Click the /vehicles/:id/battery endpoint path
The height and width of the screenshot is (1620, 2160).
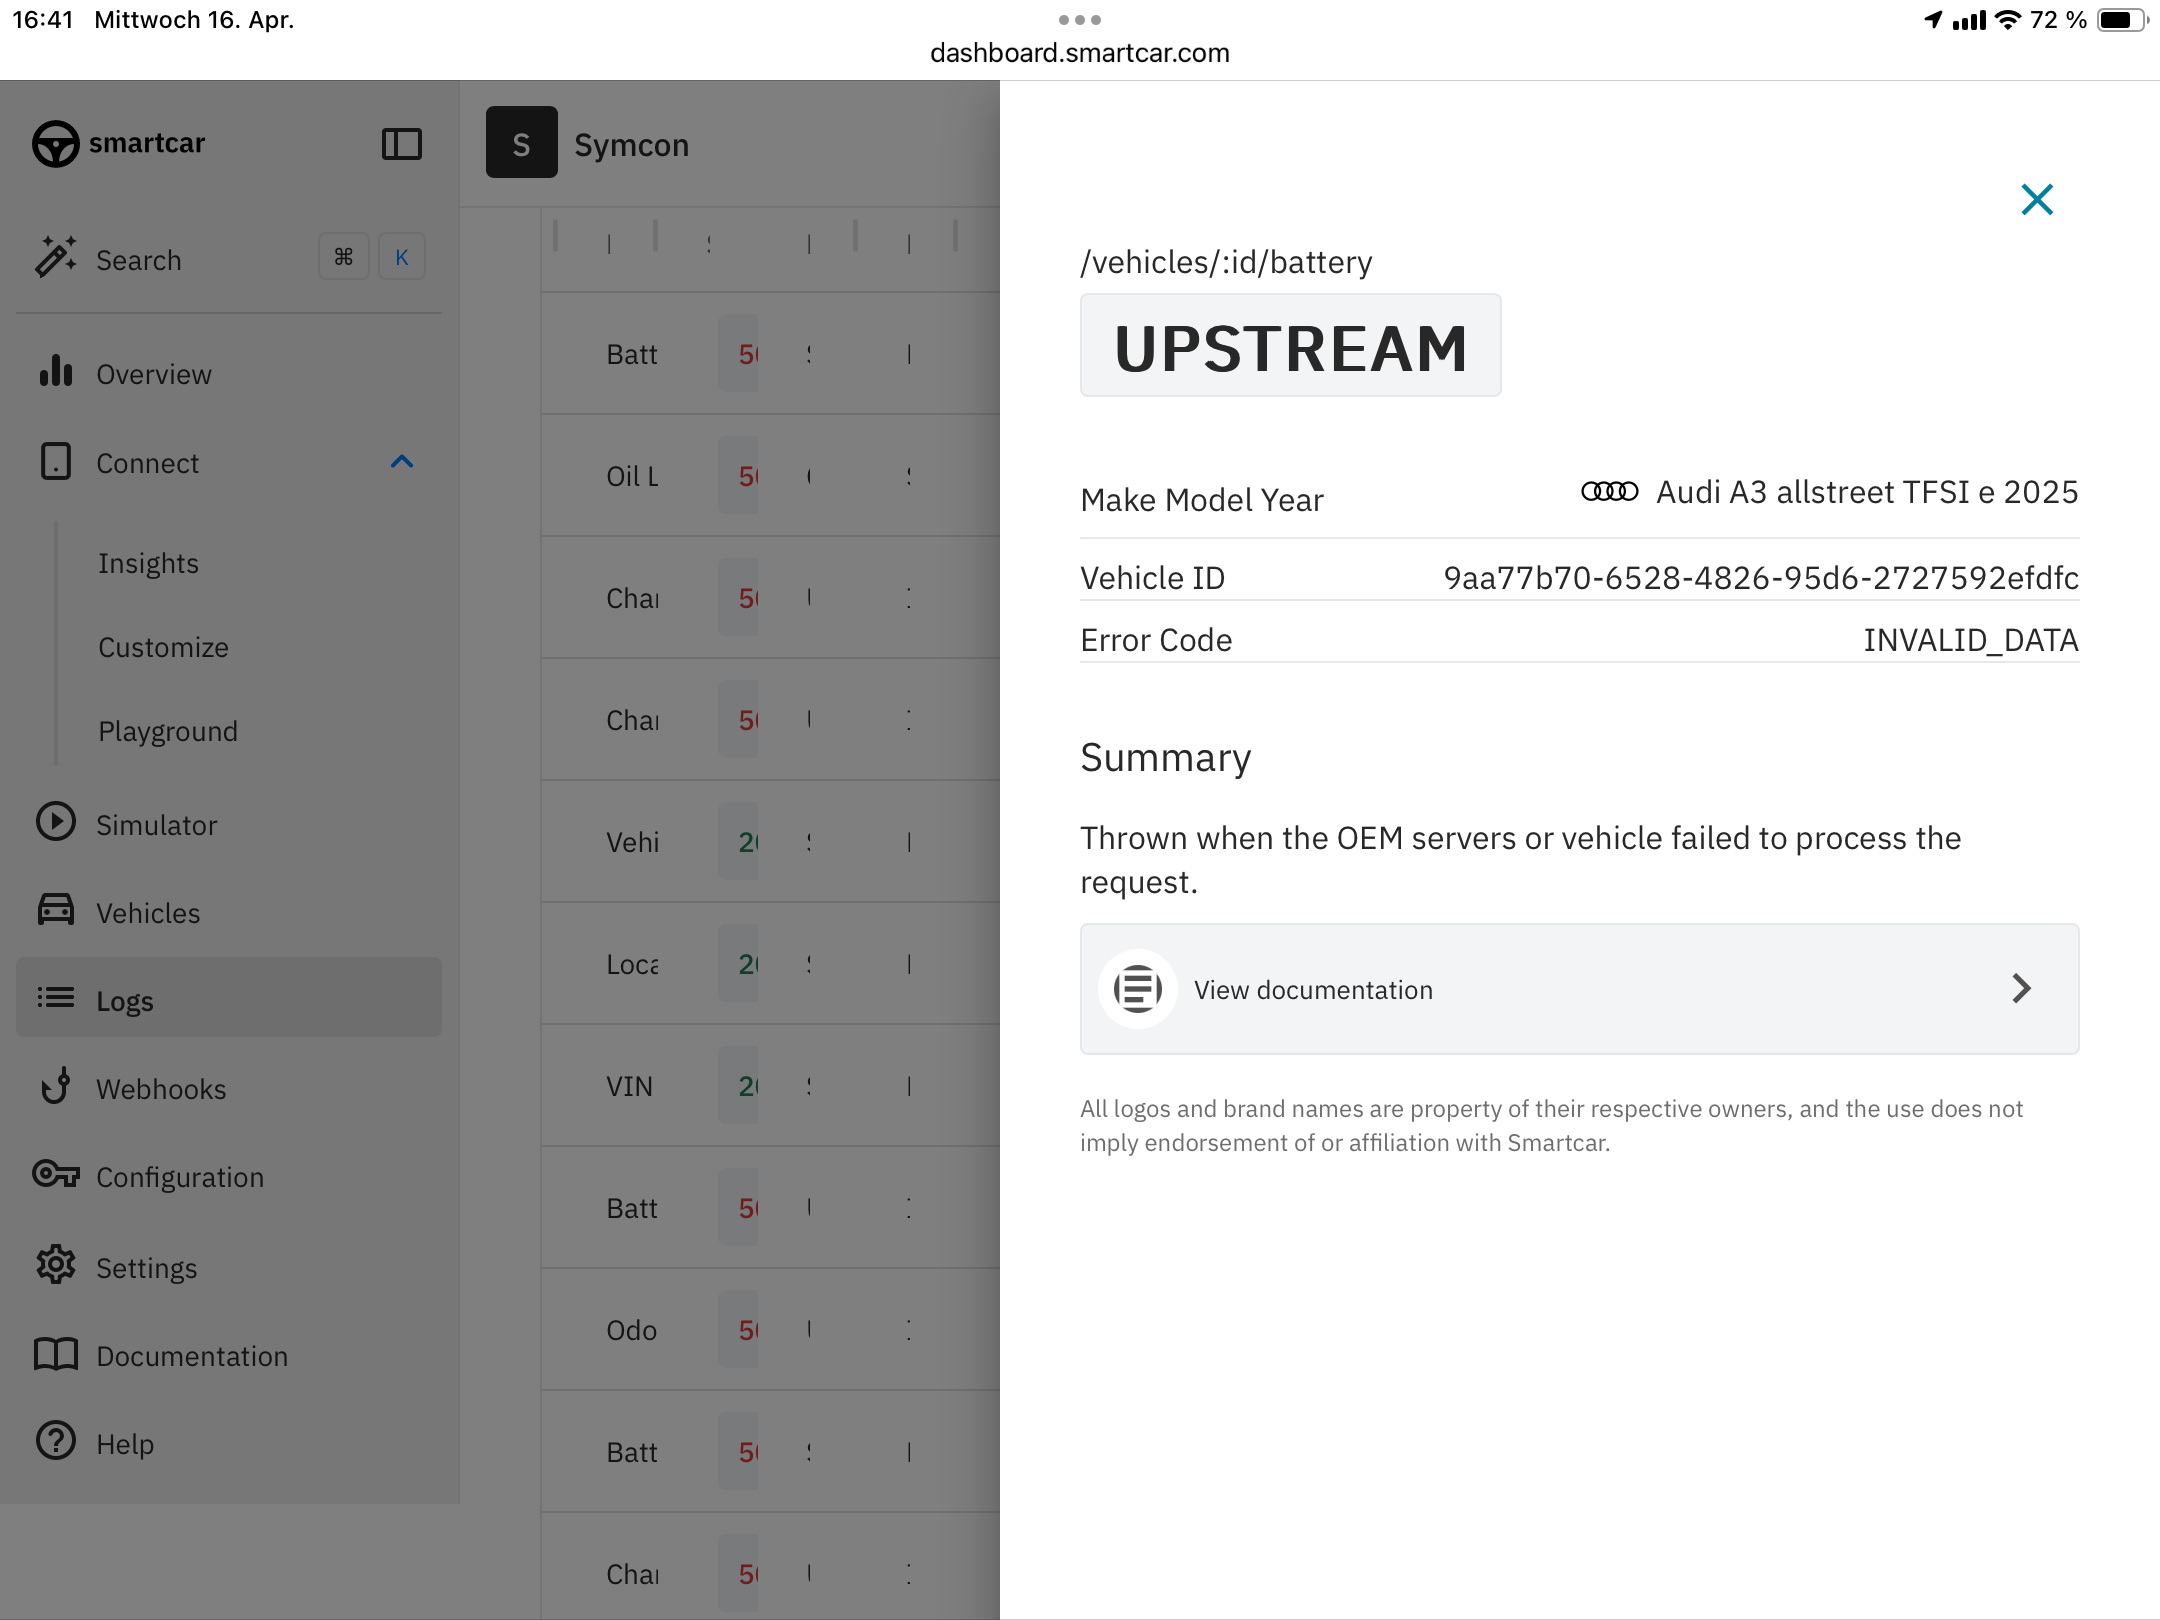point(1226,262)
